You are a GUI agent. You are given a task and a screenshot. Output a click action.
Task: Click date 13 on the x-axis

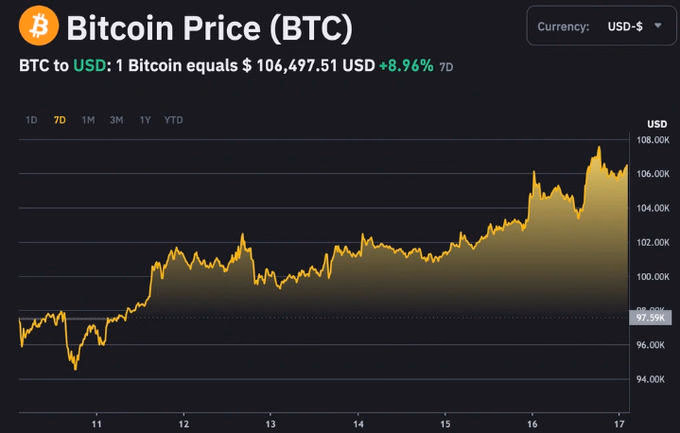(271, 423)
